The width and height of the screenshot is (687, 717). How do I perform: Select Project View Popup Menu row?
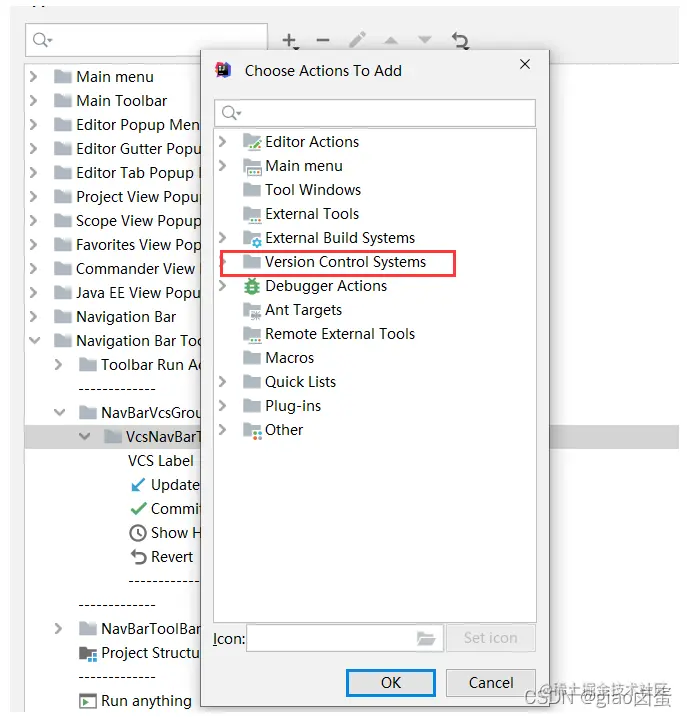tap(137, 197)
